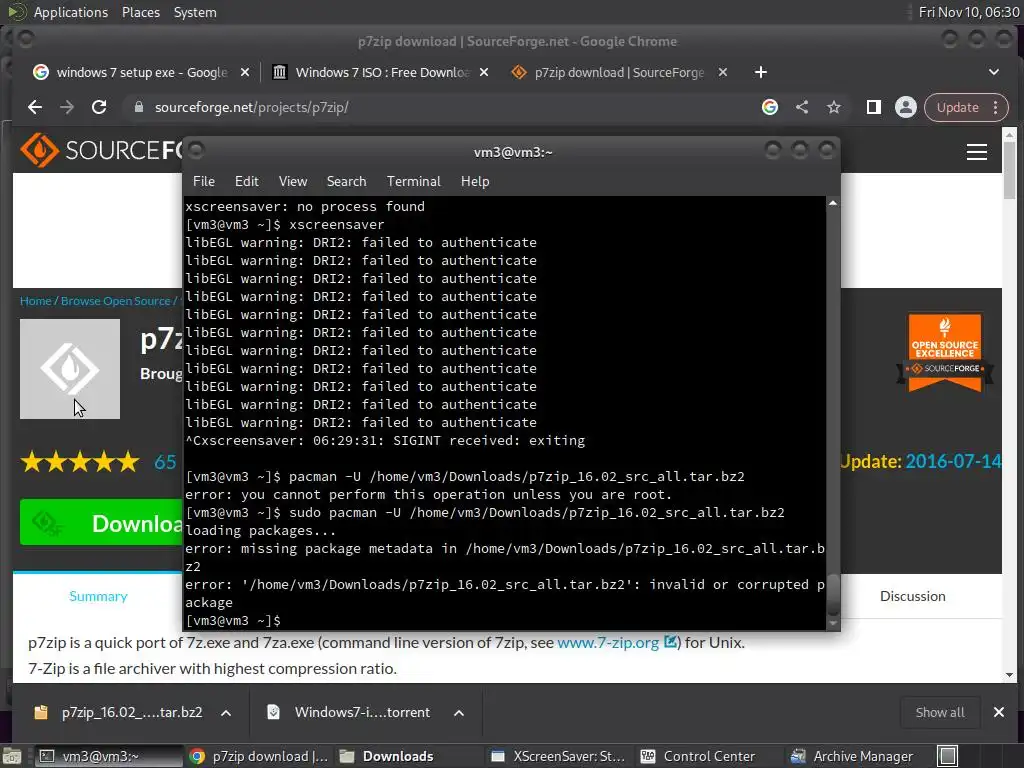Close the Chrome downloads bar

[999, 712]
